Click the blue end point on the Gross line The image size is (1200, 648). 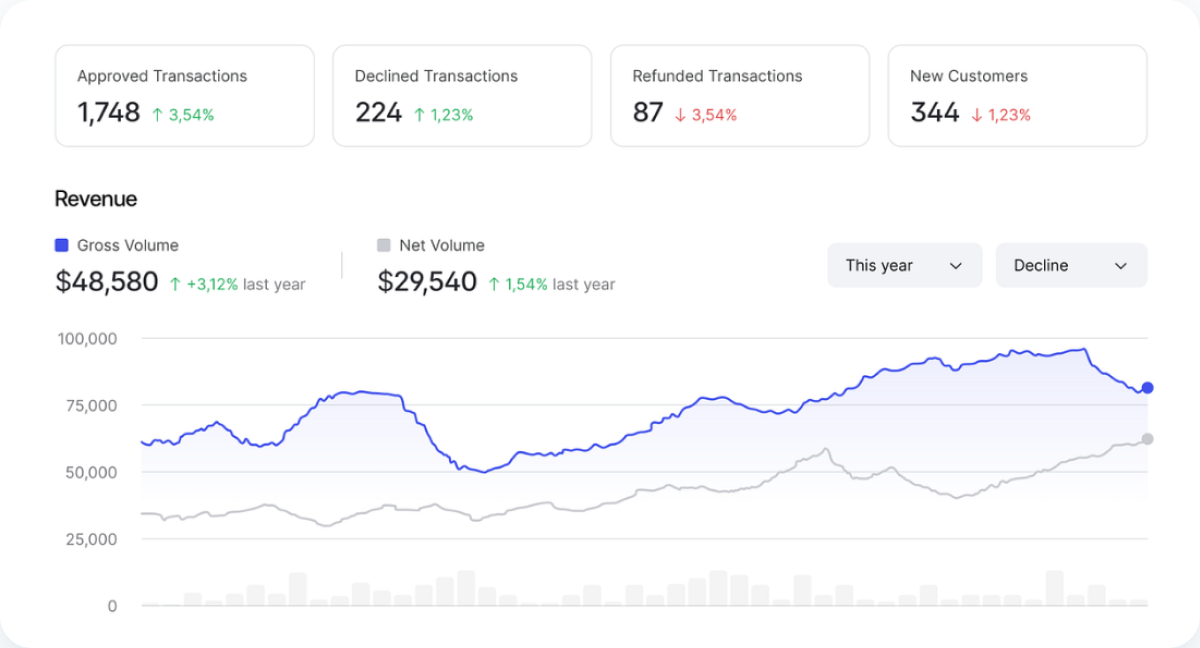coord(1147,388)
